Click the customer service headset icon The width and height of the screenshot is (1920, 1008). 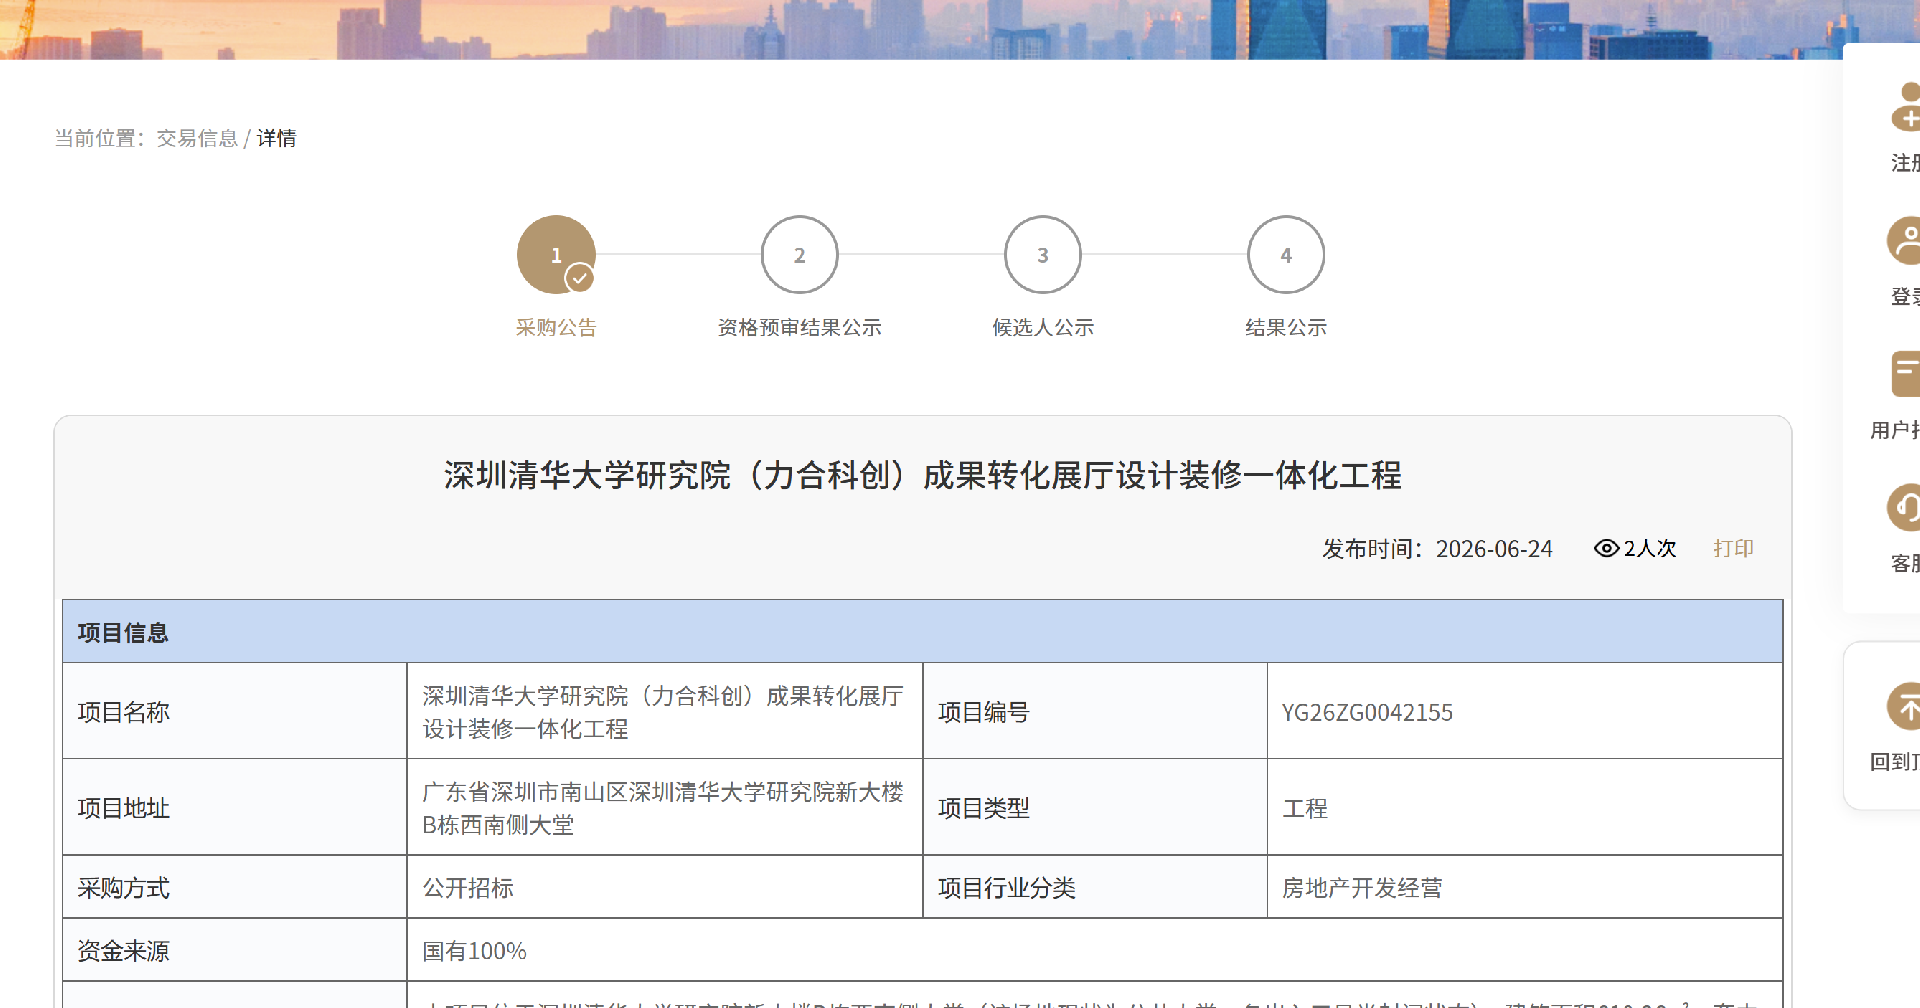1904,508
